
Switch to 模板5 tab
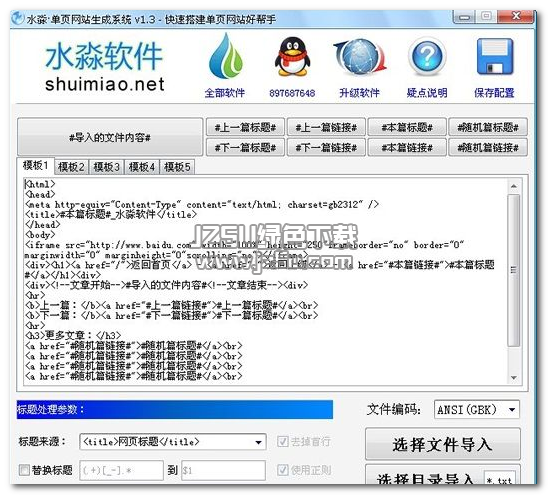pyautogui.click(x=177, y=167)
